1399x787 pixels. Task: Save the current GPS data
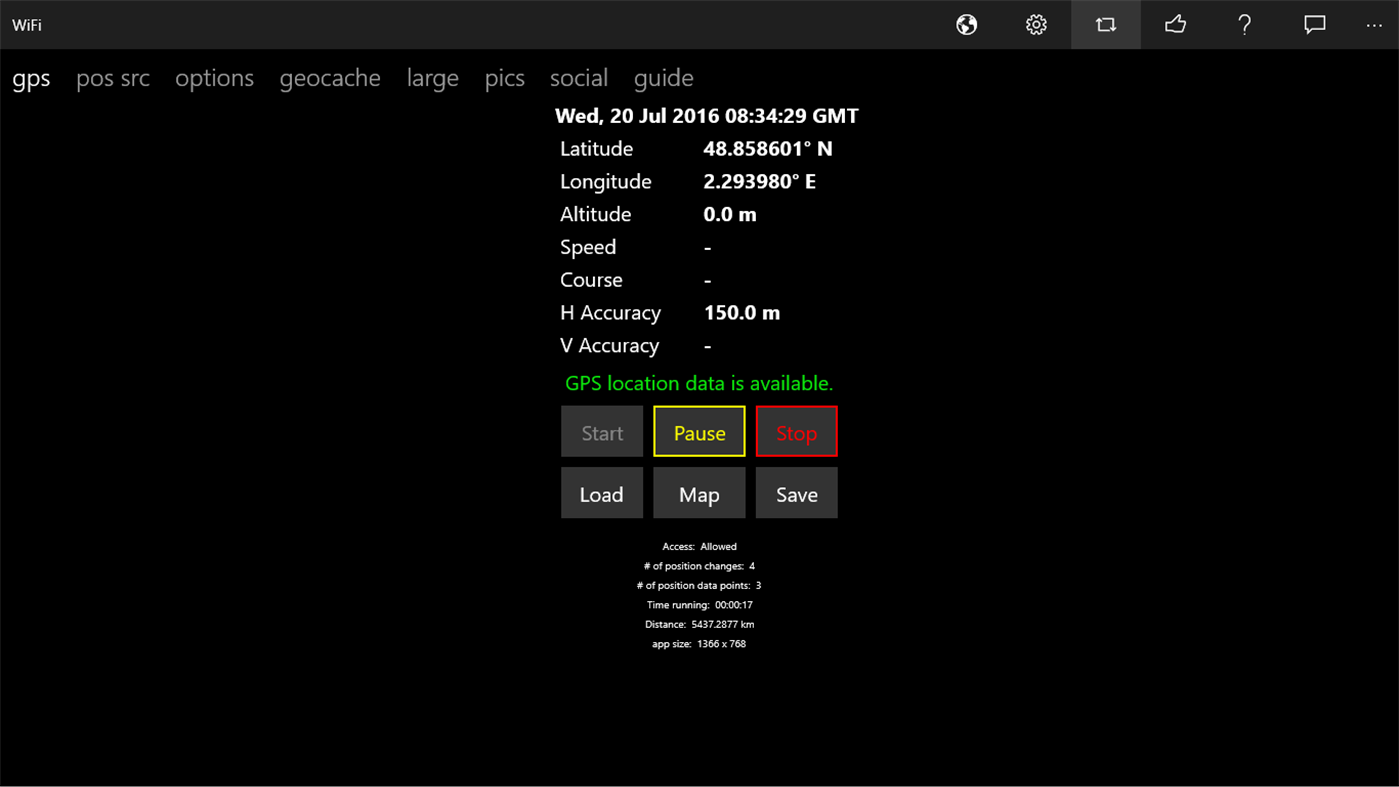[796, 493]
